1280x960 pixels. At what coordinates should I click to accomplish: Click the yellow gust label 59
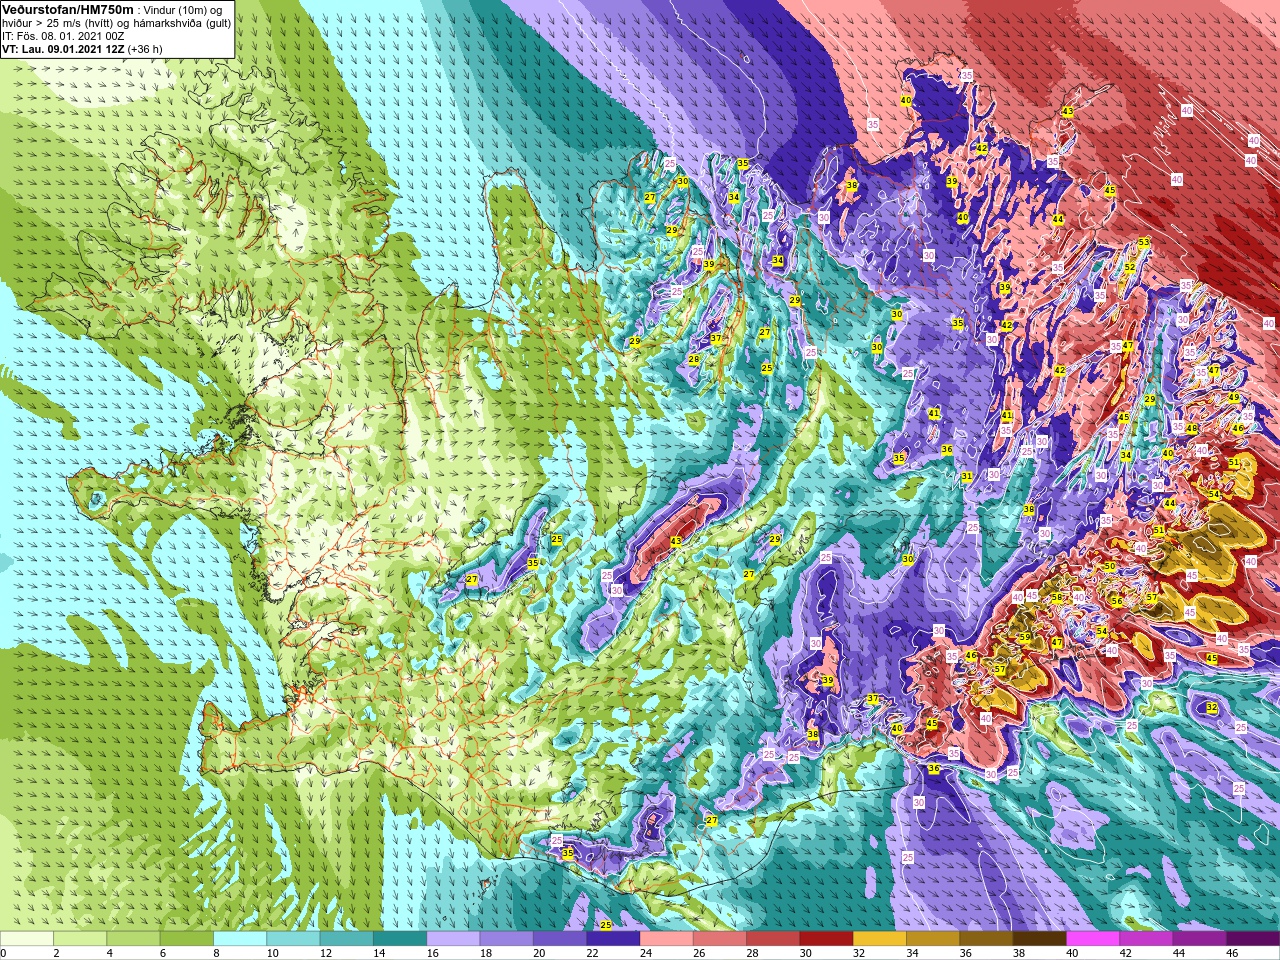click(x=1024, y=637)
